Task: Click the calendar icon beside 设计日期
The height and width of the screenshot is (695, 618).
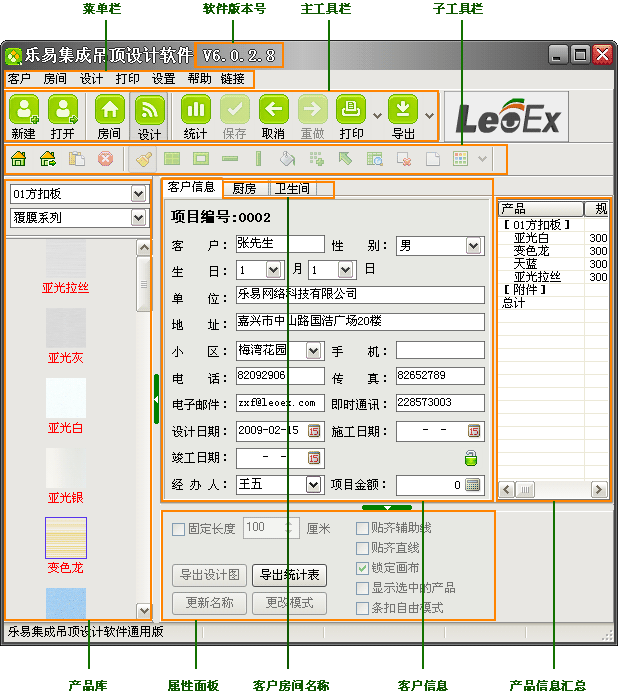Action: click(x=314, y=431)
